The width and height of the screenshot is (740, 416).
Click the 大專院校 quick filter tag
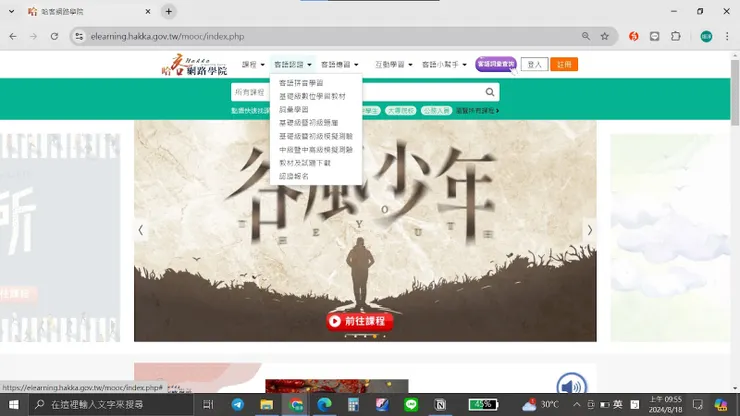point(401,110)
